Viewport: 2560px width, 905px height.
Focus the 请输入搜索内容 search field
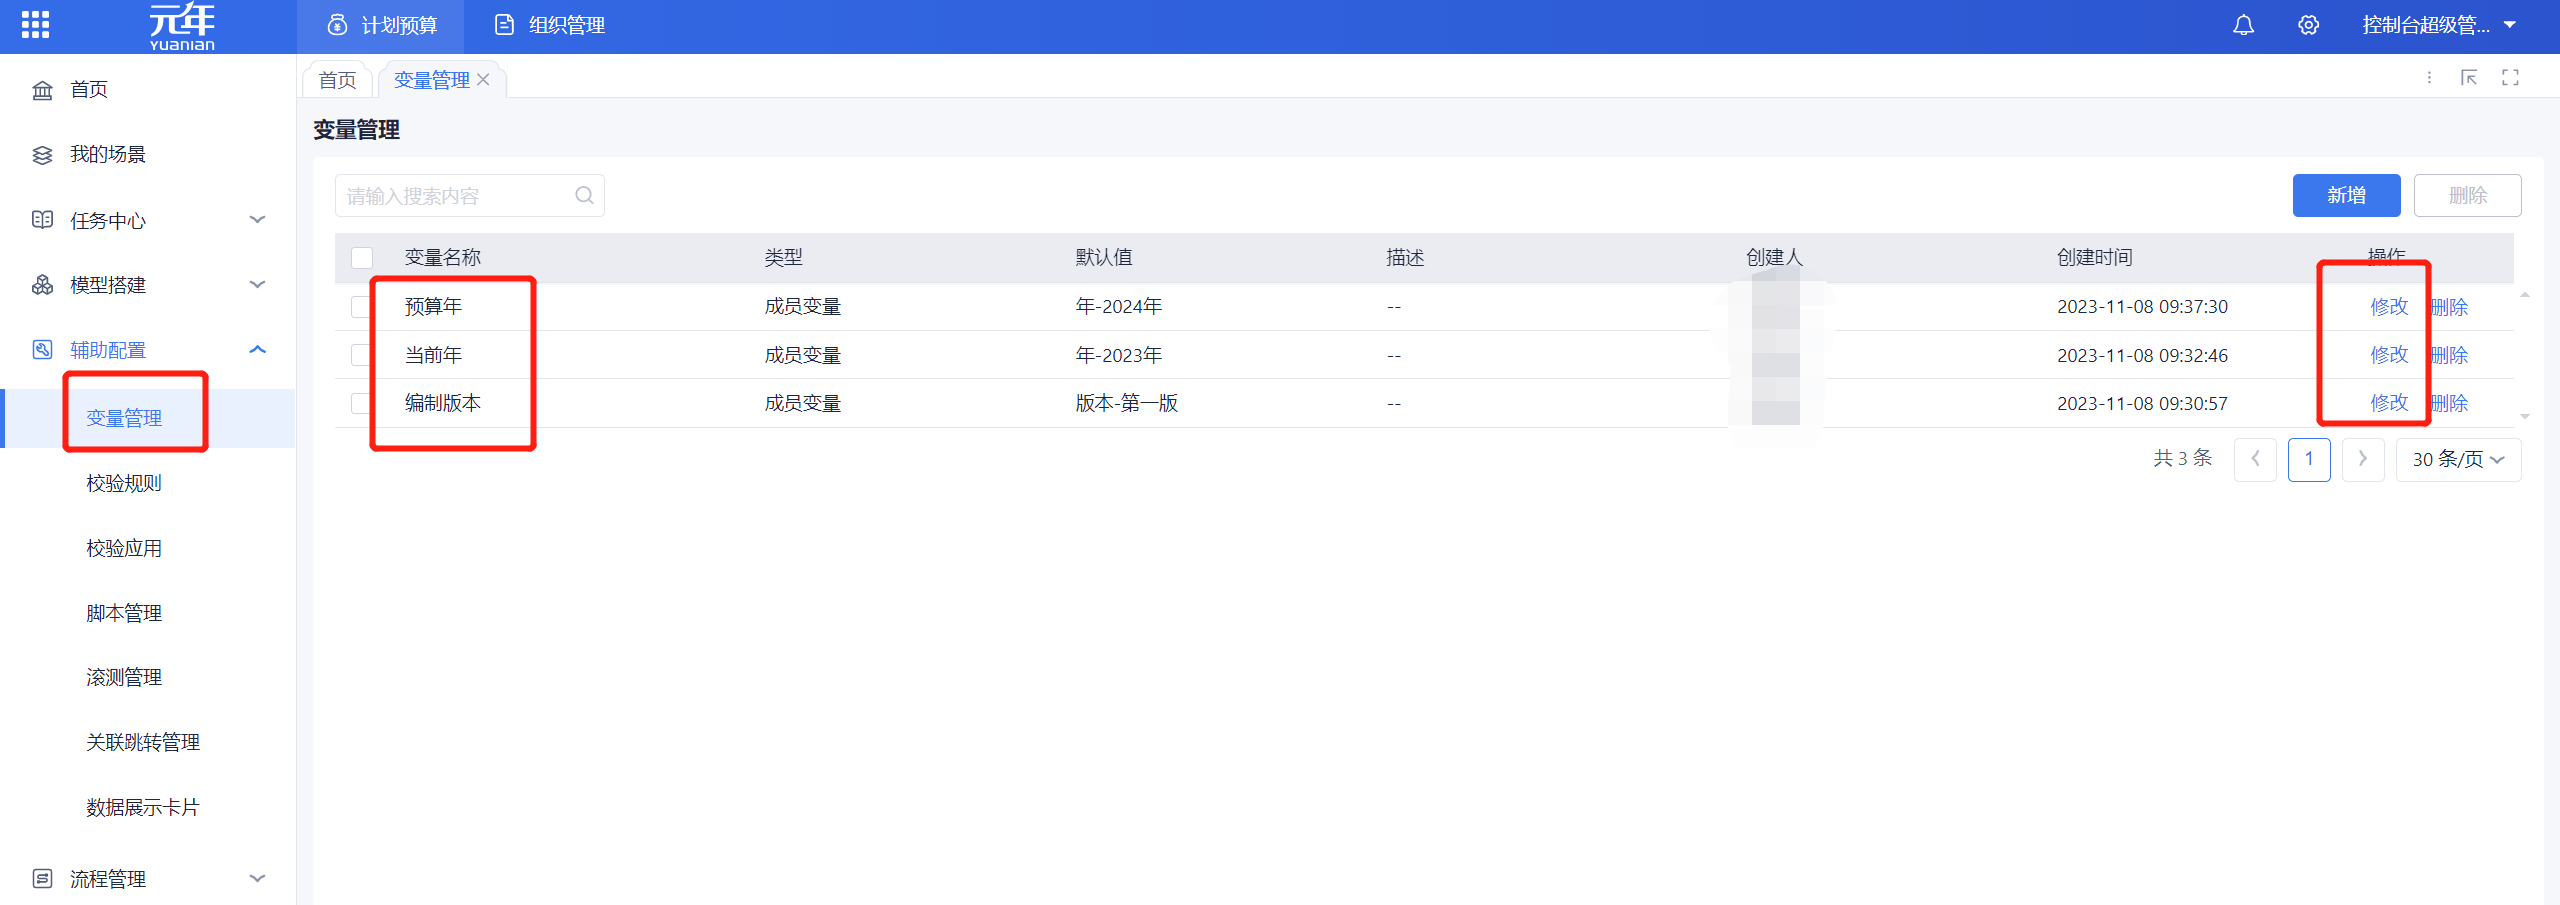pyautogui.click(x=455, y=196)
